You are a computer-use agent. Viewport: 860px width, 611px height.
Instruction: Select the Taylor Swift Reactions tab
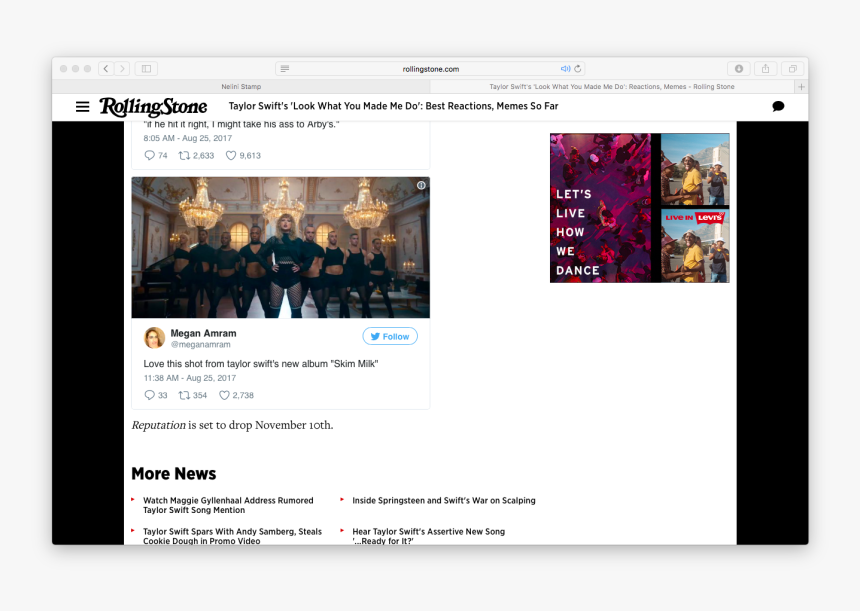coord(612,87)
